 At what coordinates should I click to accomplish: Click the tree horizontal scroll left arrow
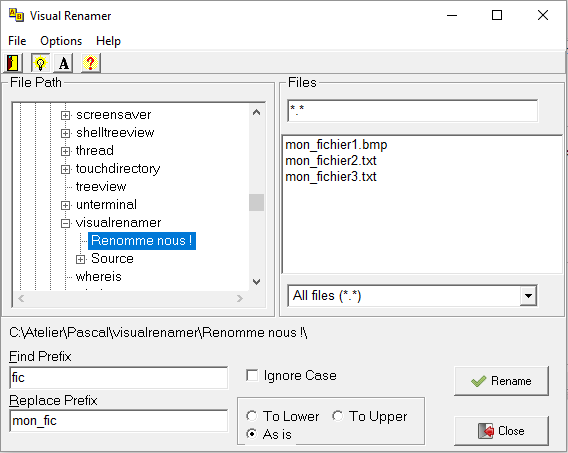21,298
